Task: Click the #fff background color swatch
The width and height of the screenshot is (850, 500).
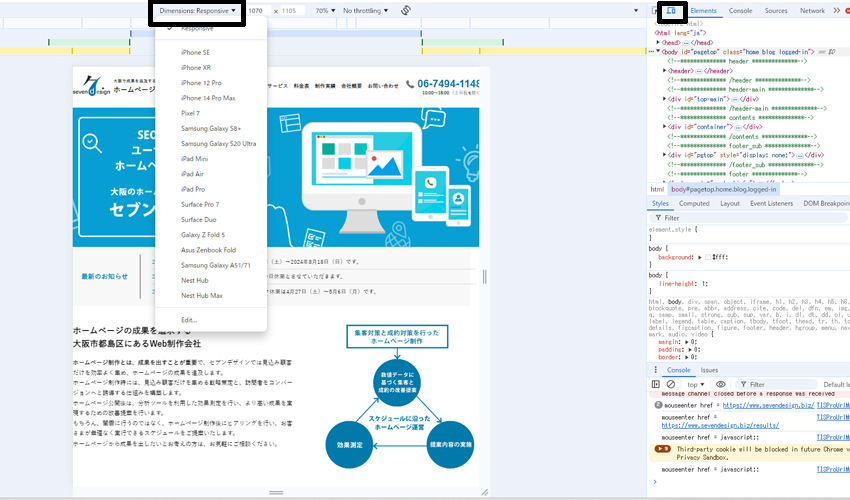Action: pos(708,257)
